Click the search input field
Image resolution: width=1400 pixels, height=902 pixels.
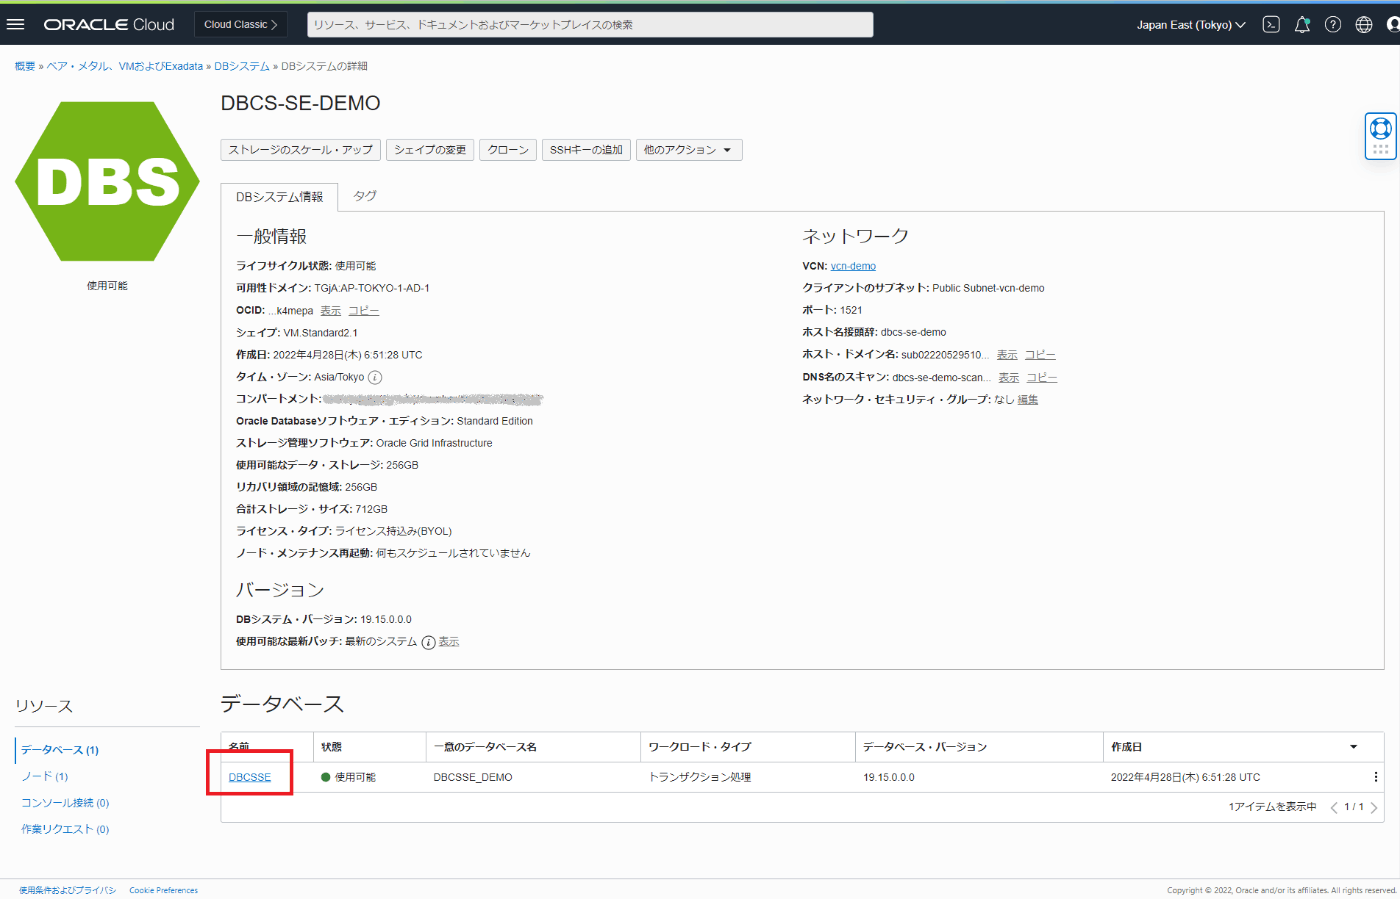tap(590, 25)
